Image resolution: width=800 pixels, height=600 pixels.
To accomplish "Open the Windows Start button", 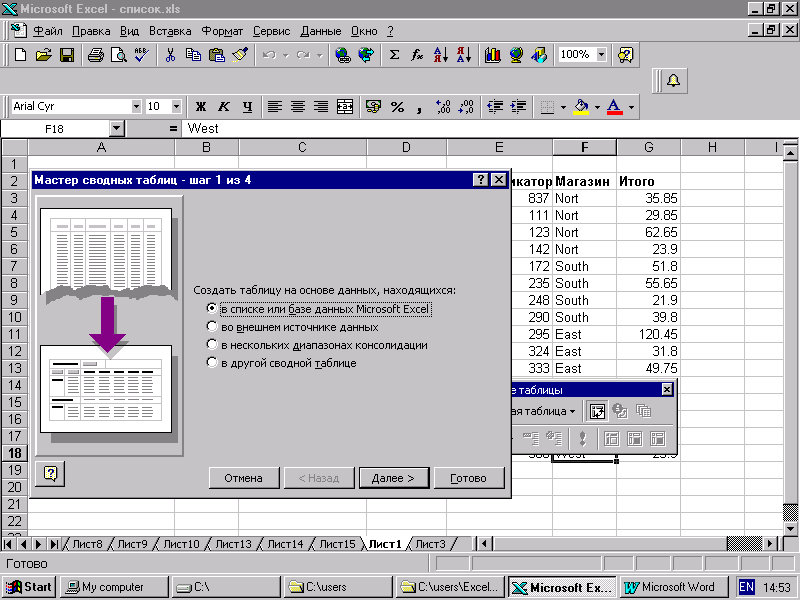I will coord(29,587).
